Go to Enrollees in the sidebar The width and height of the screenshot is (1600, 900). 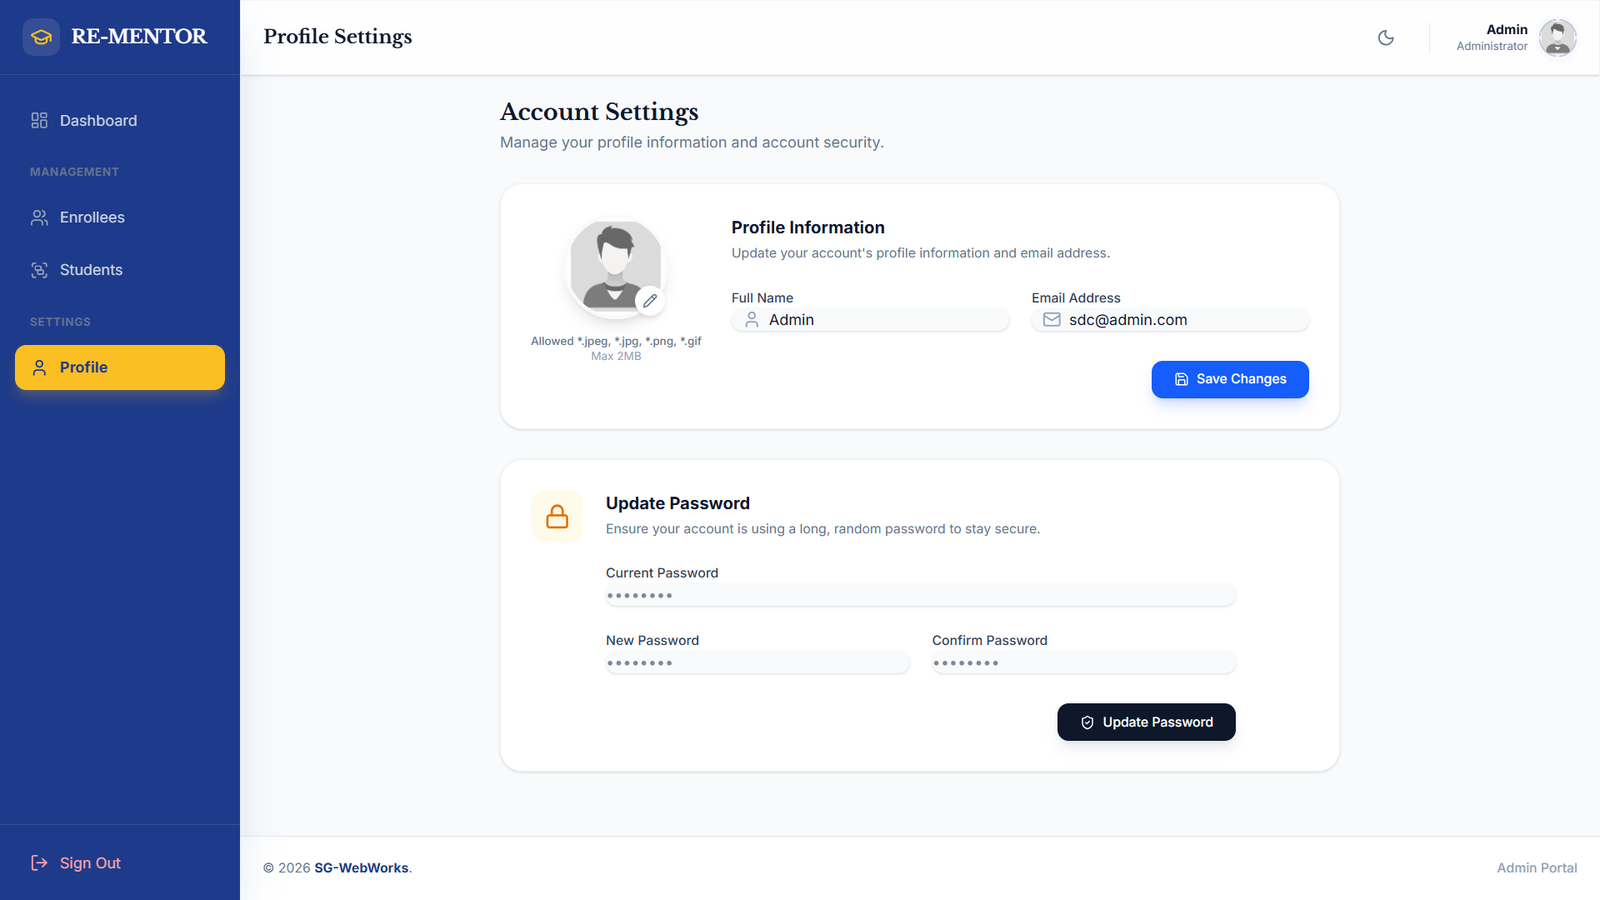[x=92, y=218]
